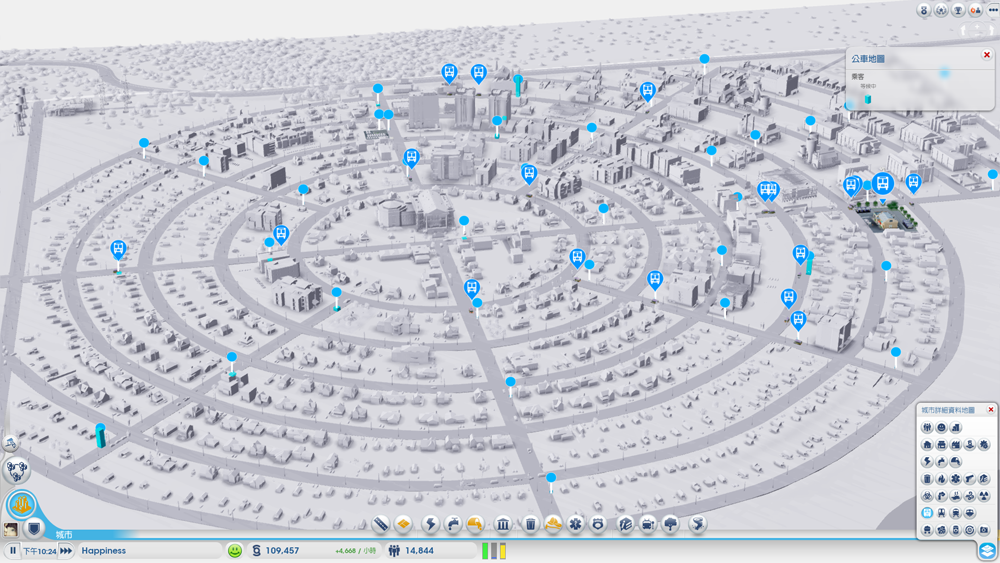The image size is (1000, 563).
Task: Toggle the Land value data map
Action: (955, 427)
